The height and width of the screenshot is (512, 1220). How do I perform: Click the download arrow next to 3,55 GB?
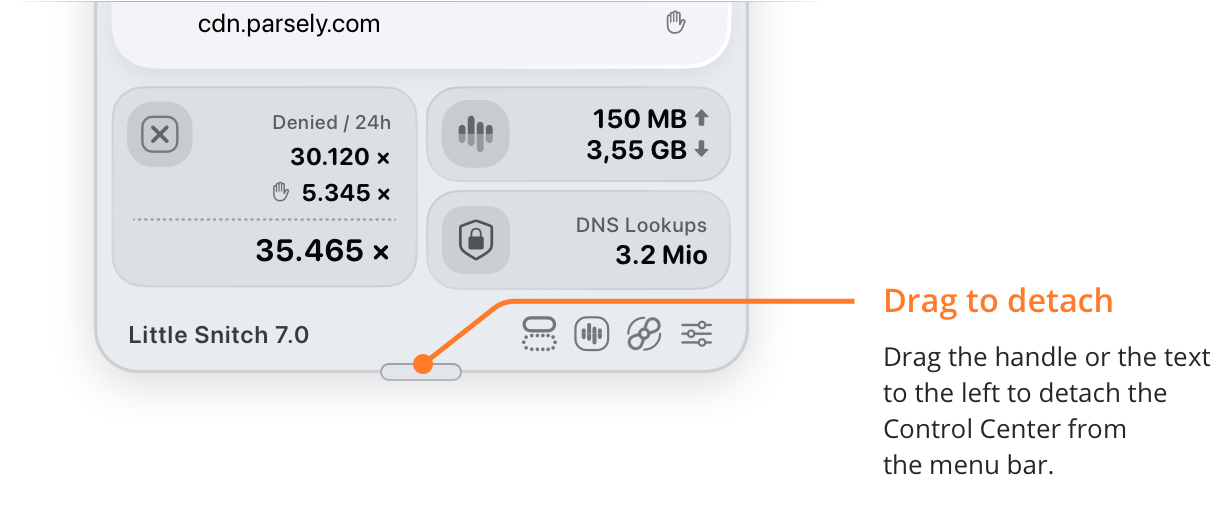(701, 150)
